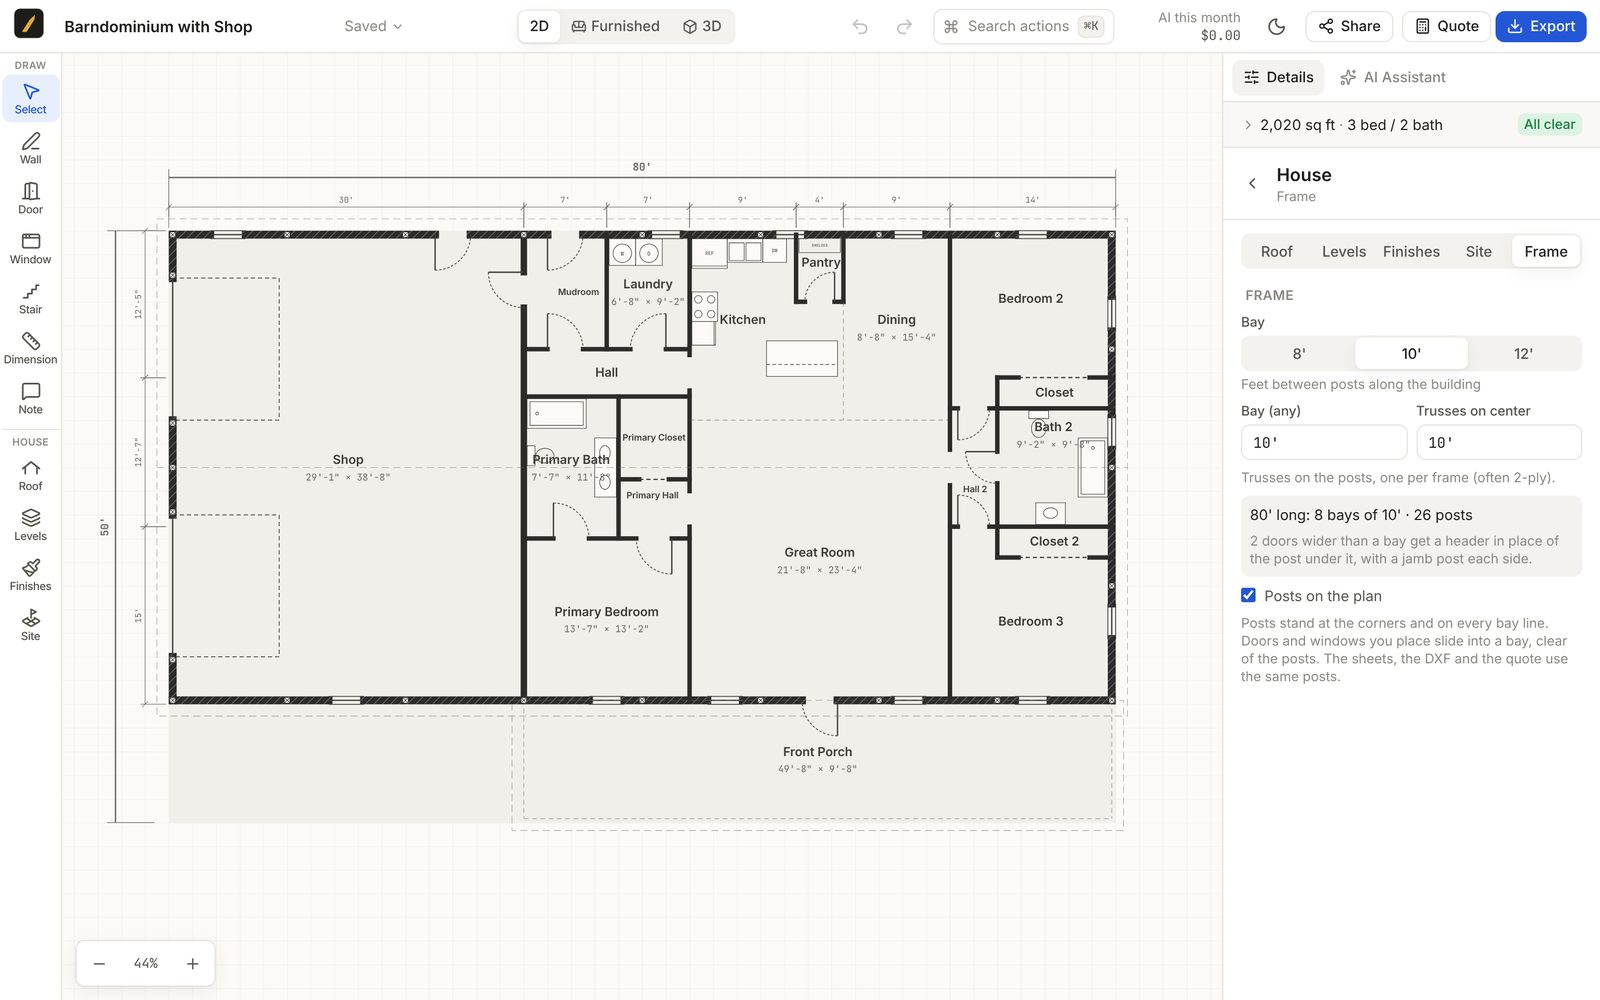Click the Undo arrow
This screenshot has height=1000, width=1600.
860,27
